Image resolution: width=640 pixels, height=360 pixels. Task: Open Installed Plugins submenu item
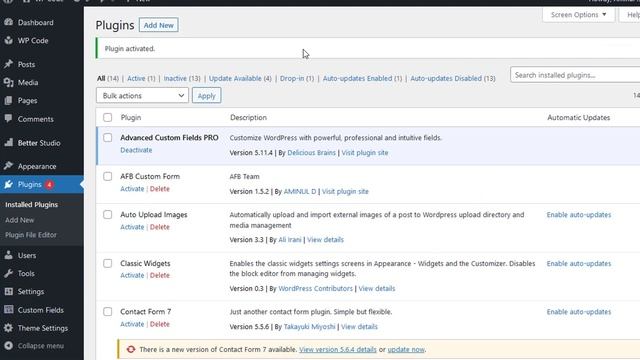31,204
